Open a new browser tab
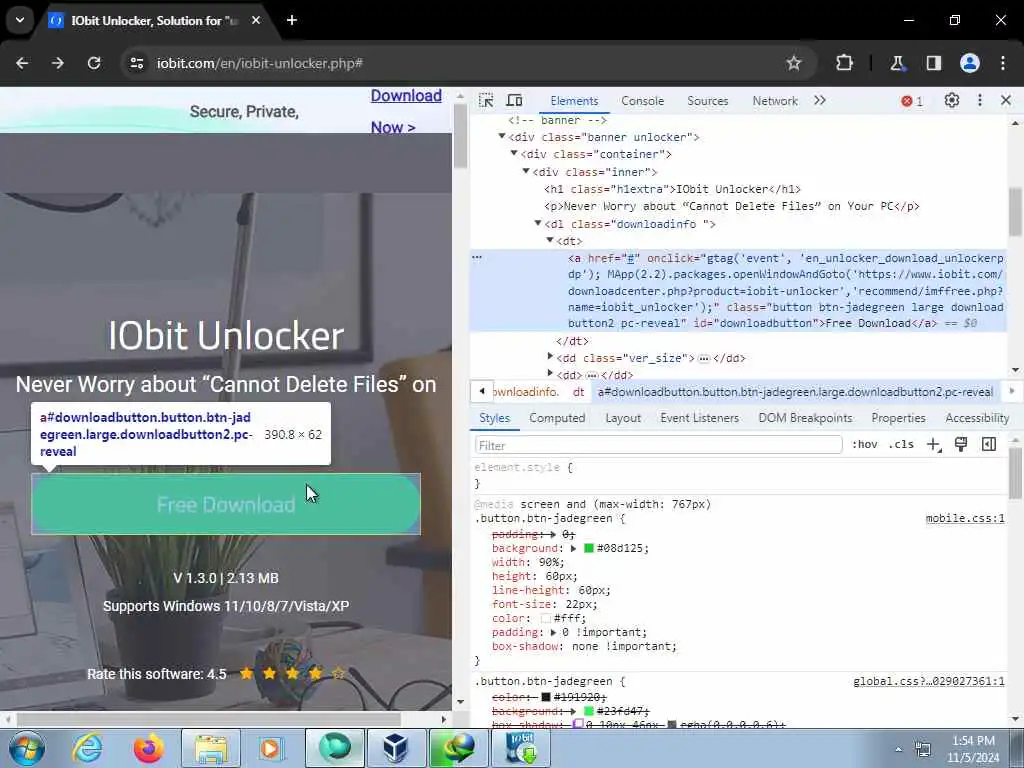Viewport: 1024px width, 768px height. point(292,20)
